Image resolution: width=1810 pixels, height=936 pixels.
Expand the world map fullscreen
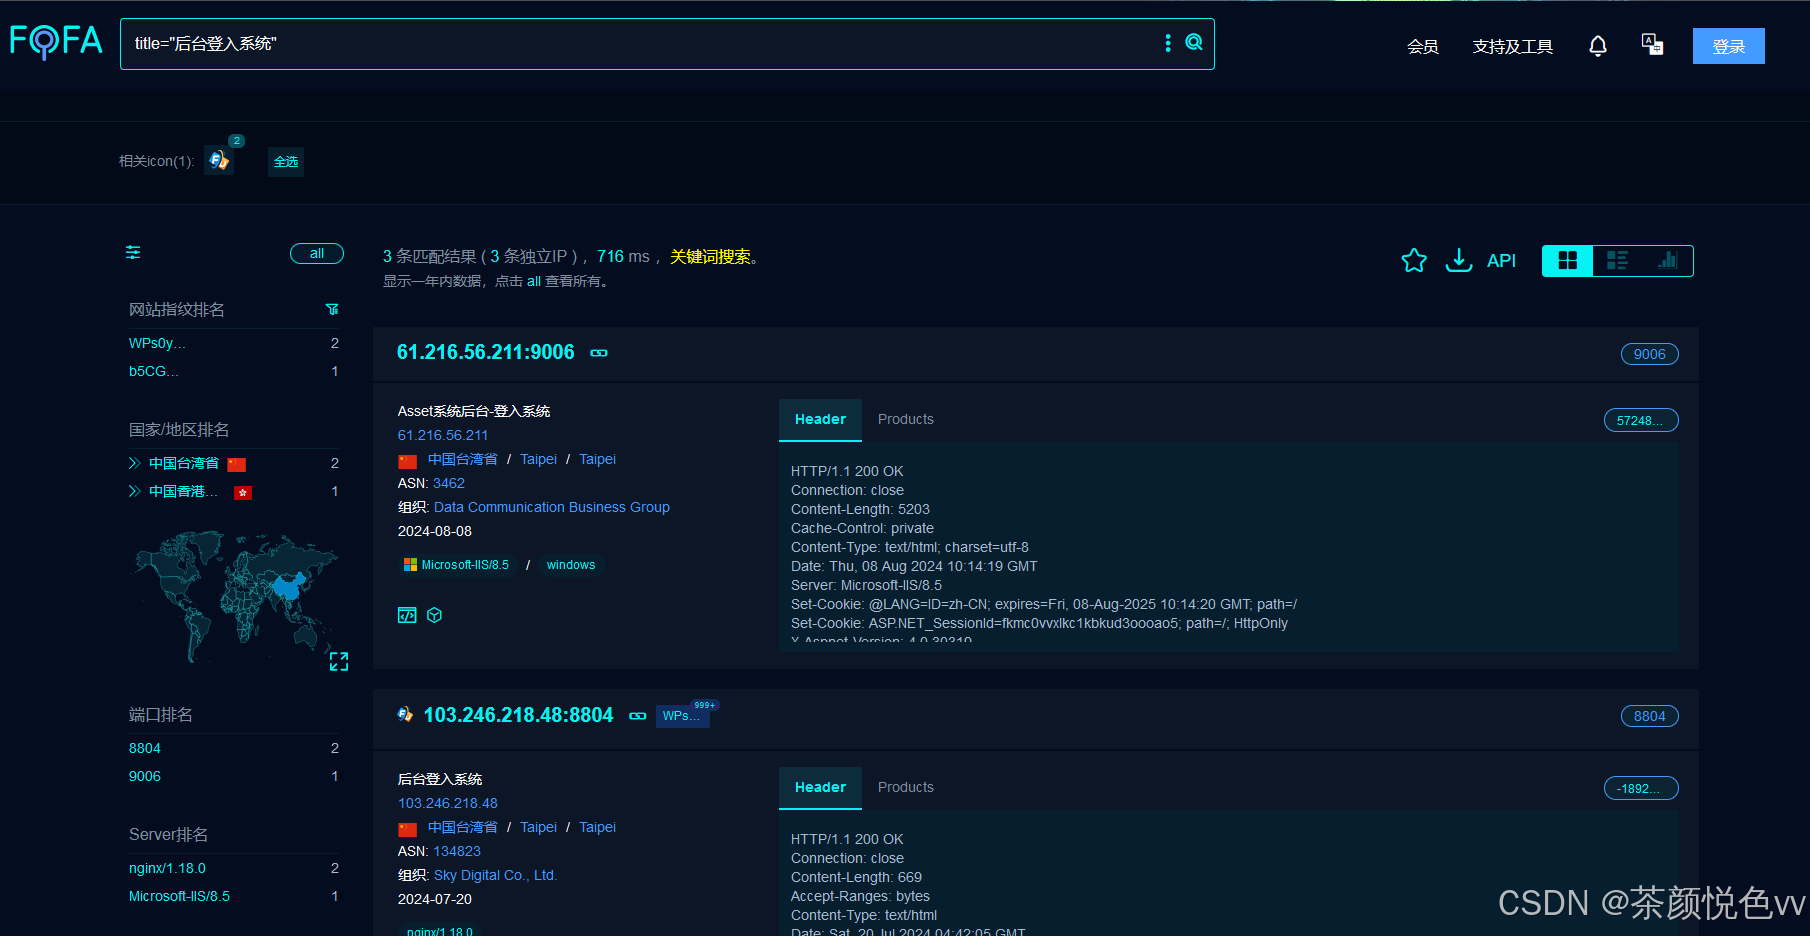click(339, 661)
